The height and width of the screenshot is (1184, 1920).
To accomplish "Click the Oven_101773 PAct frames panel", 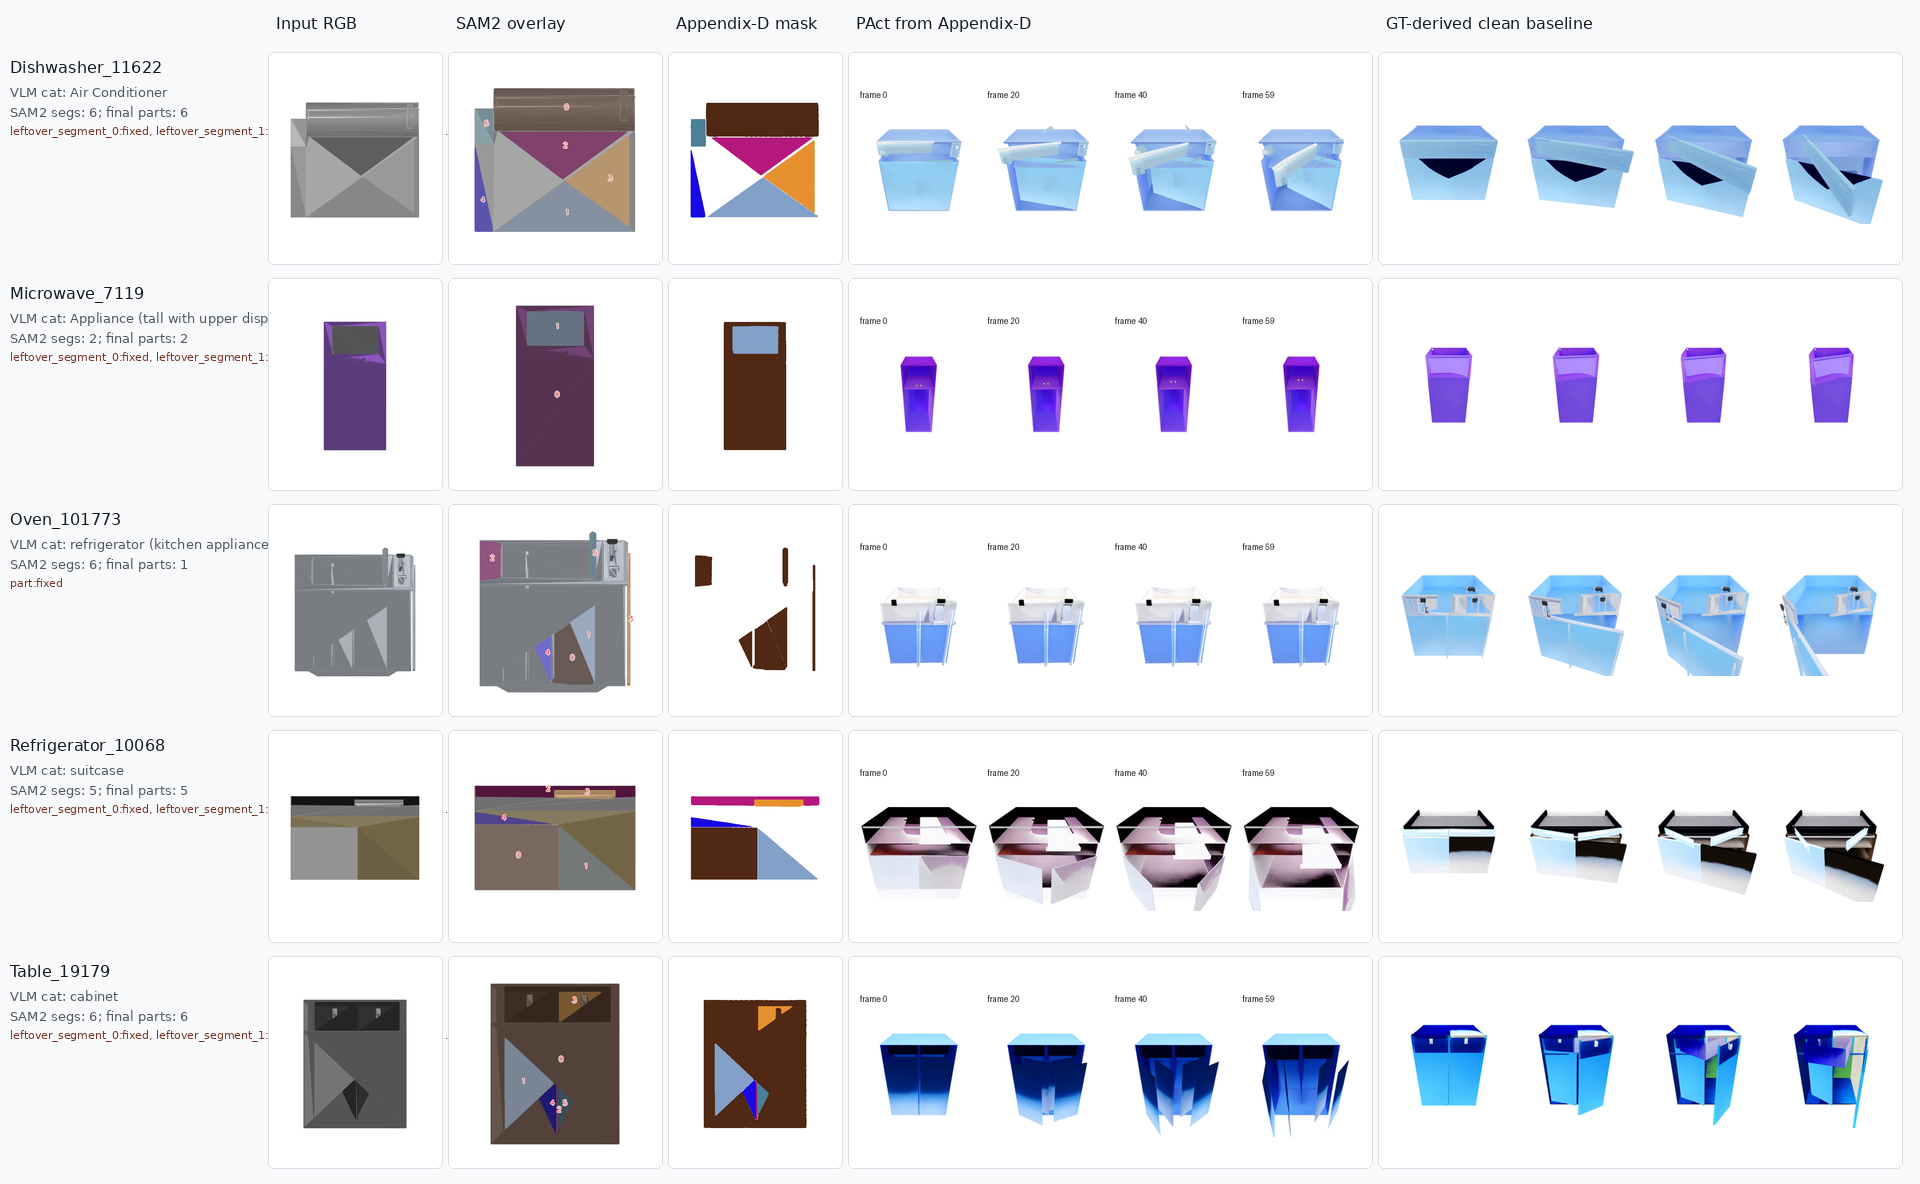I will click(x=1110, y=611).
